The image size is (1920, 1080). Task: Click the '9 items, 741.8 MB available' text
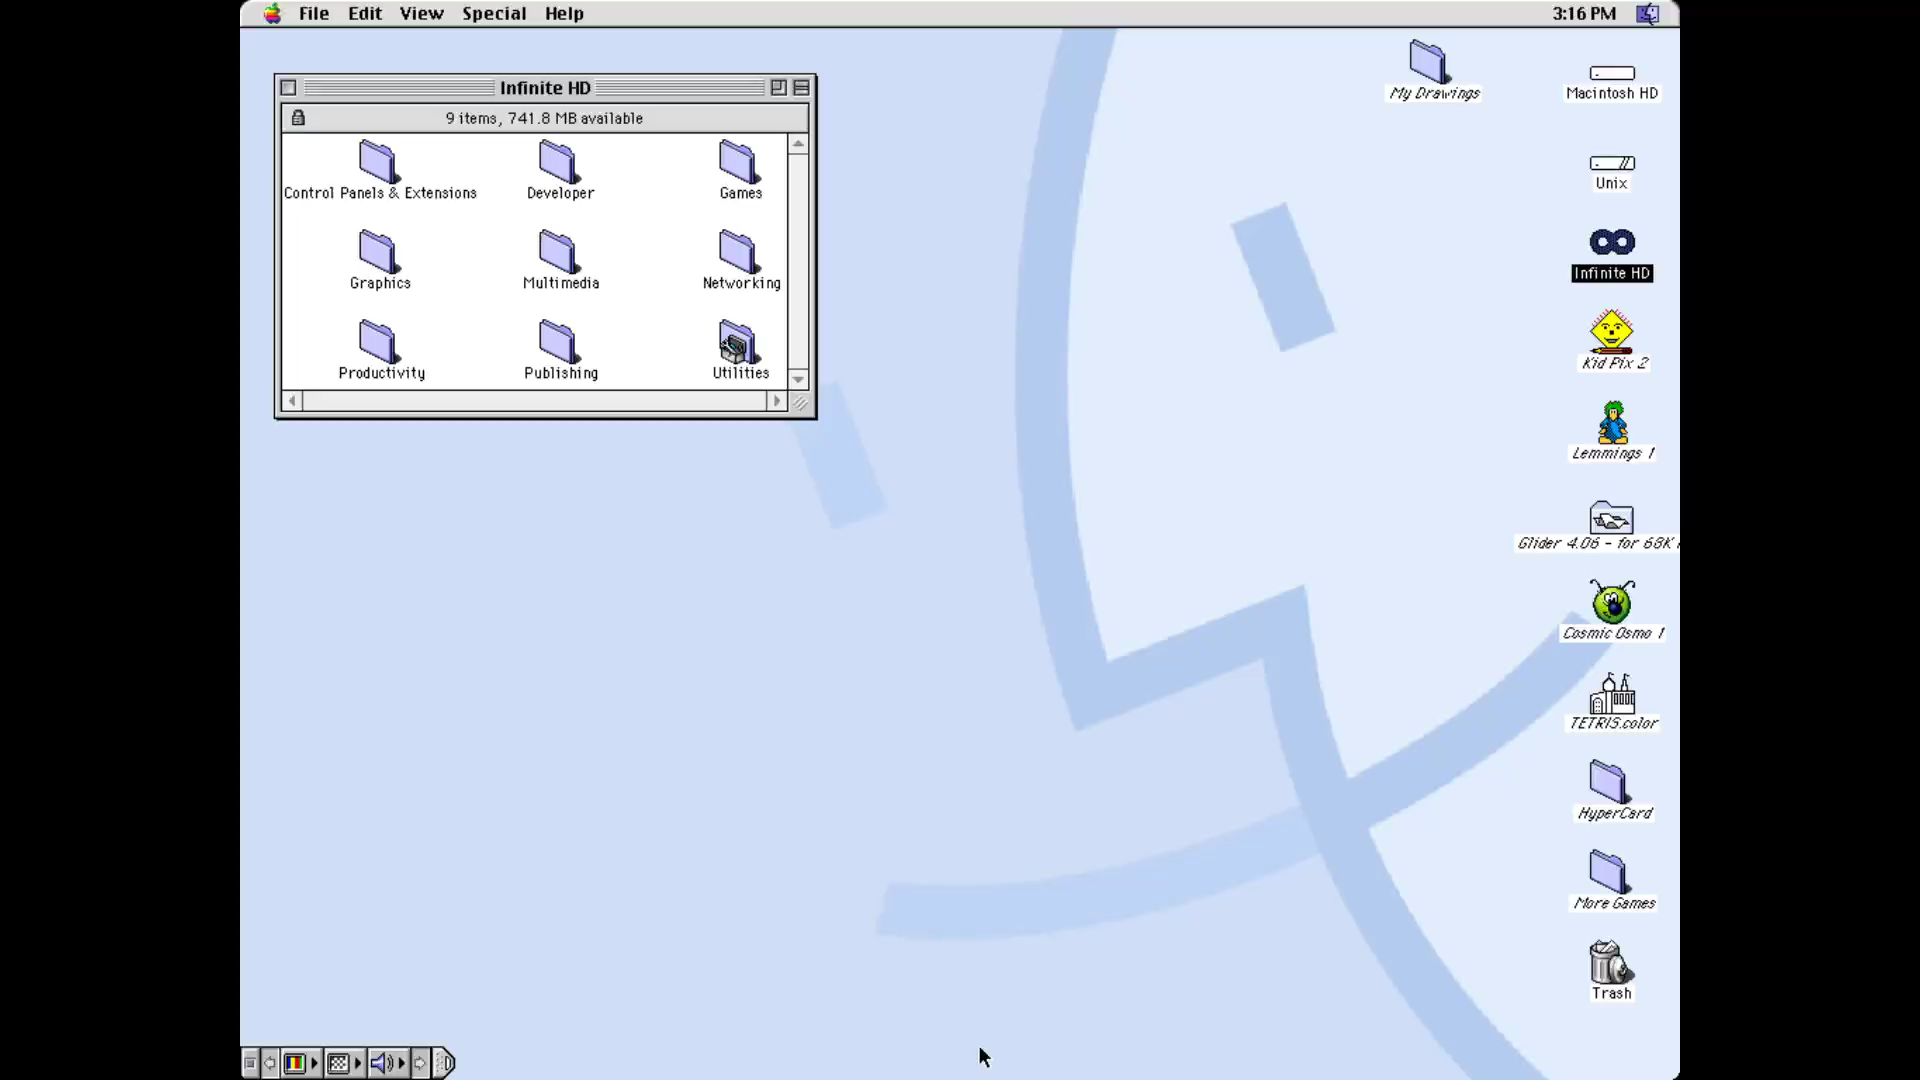point(544,118)
